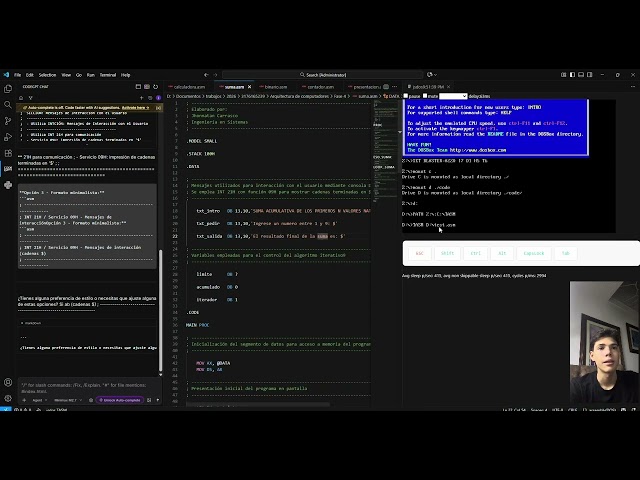The width and height of the screenshot is (640, 480).
Task: Check the mute checkbox in jsdos panel
Action: 425,96
